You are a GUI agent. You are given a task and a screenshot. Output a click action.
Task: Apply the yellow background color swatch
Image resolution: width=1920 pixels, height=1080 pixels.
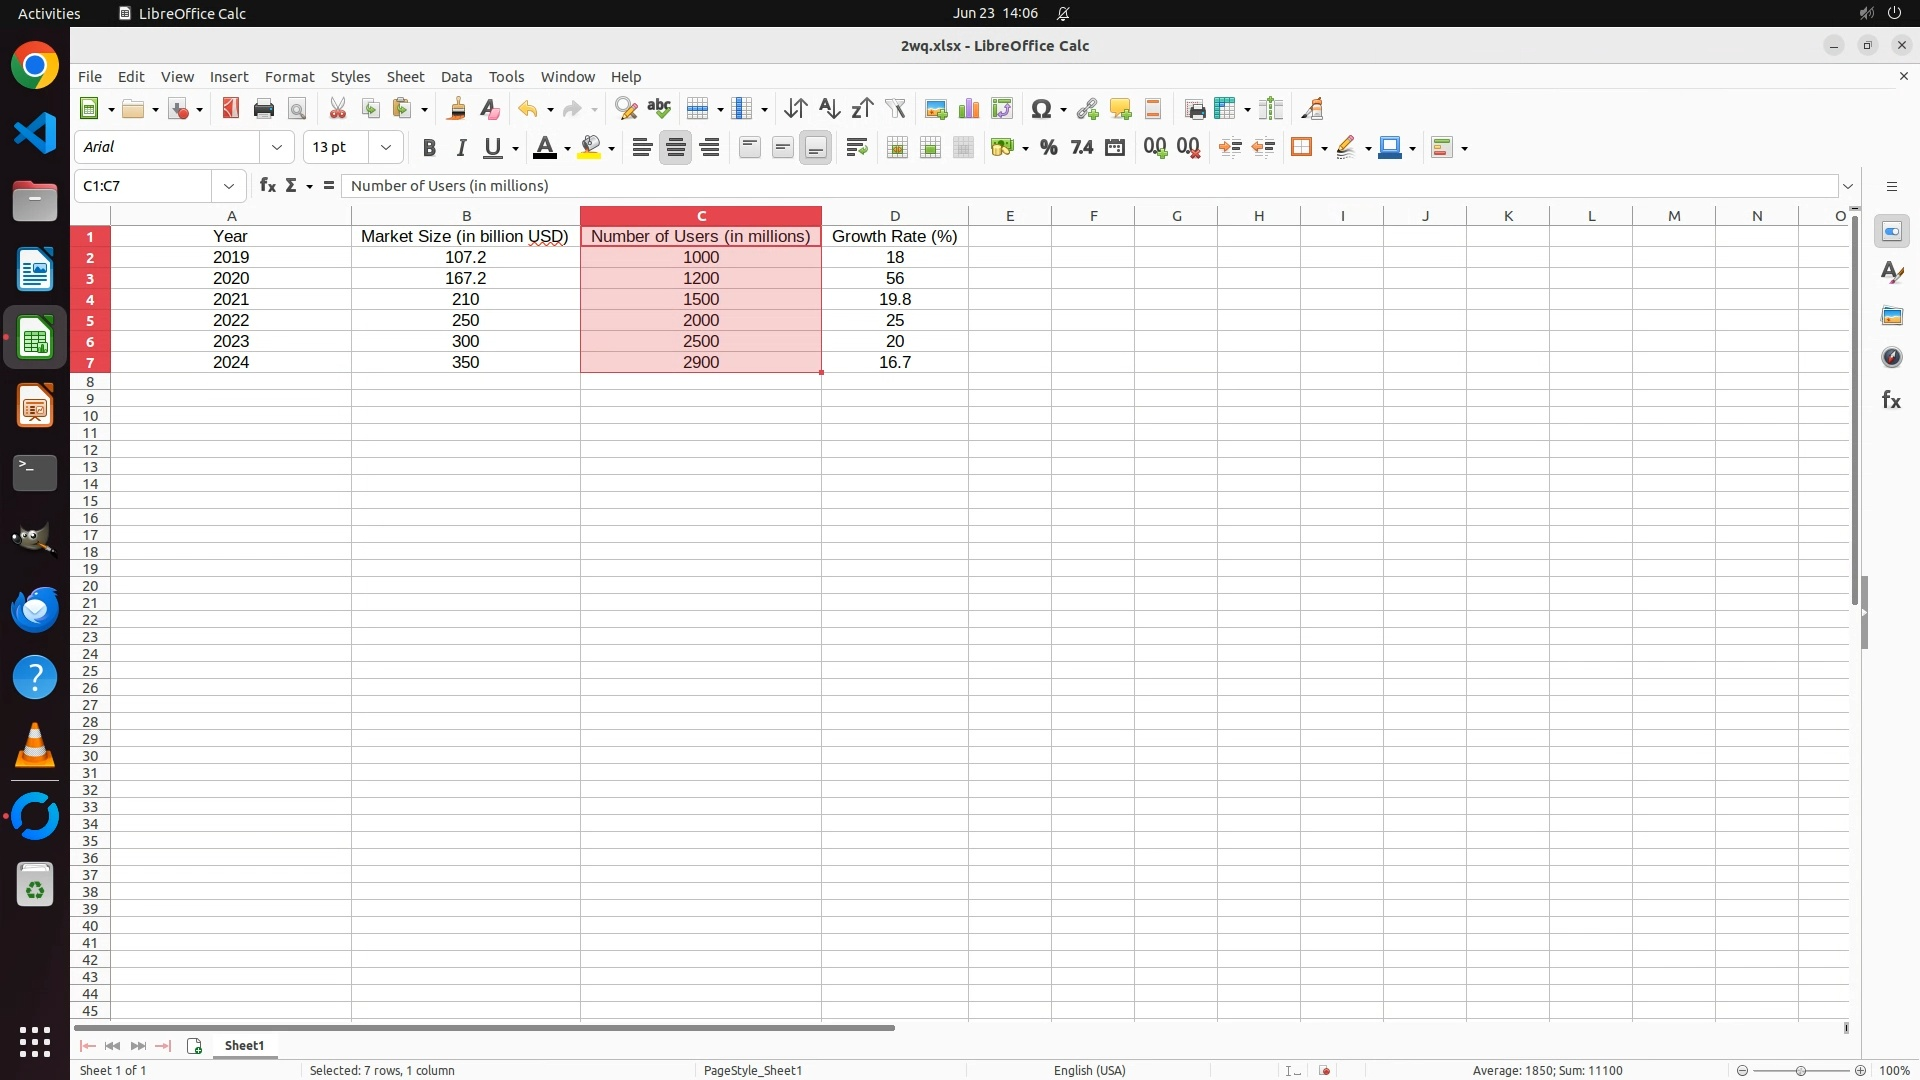pyautogui.click(x=590, y=148)
